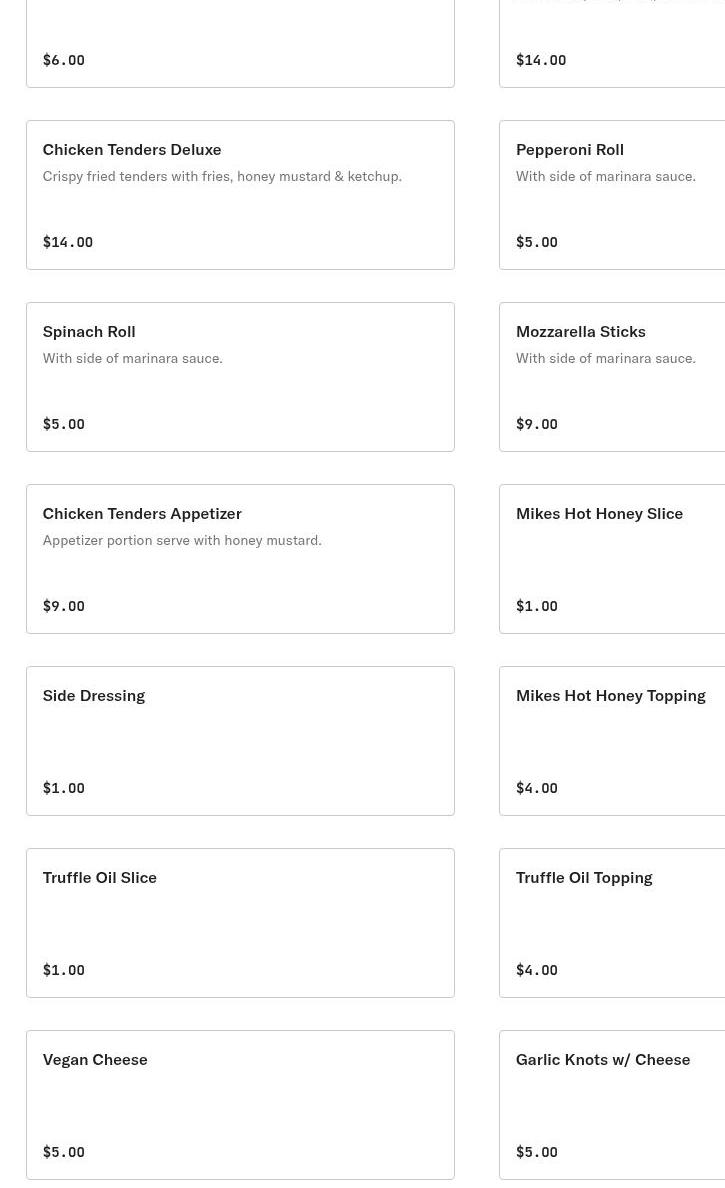This screenshot has height=1188, width=725.
Task: Click the Crispy fried tenders description text
Action: [x=222, y=177]
